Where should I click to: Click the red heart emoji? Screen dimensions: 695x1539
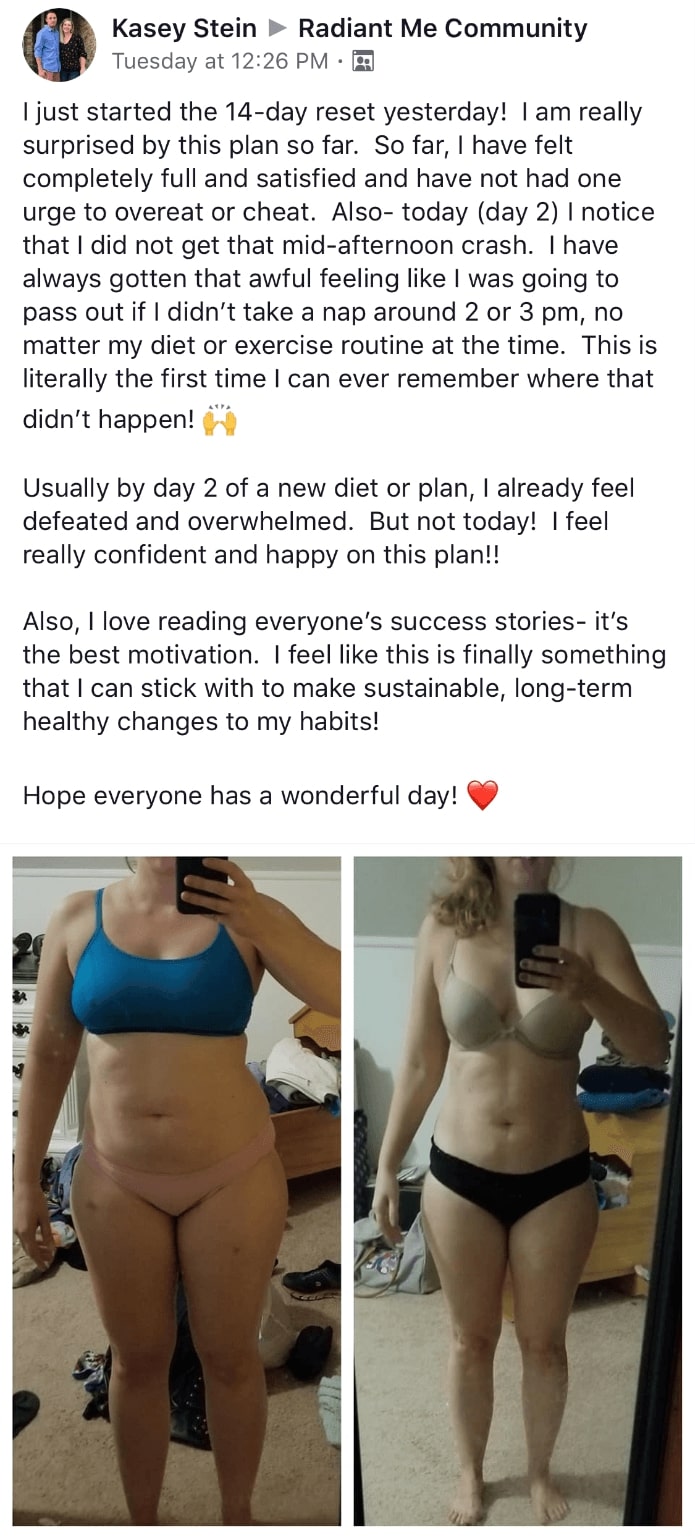[x=482, y=796]
